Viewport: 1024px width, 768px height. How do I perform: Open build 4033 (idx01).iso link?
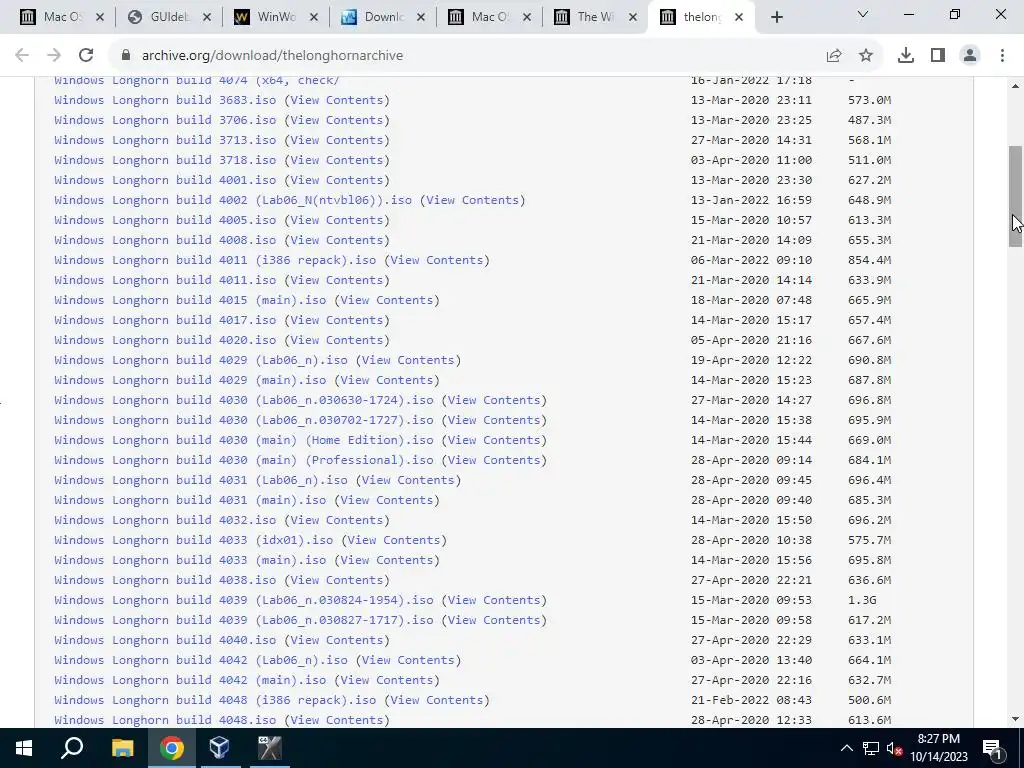(194, 540)
